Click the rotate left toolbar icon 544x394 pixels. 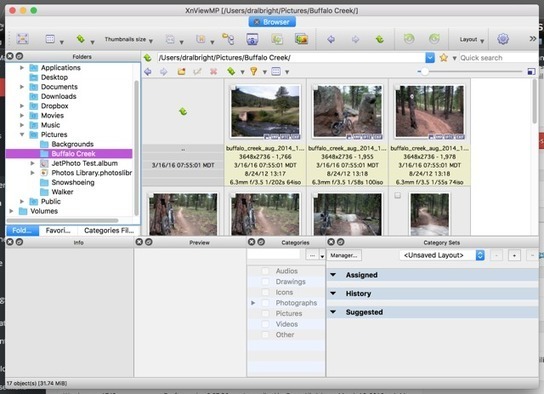tap(409, 39)
